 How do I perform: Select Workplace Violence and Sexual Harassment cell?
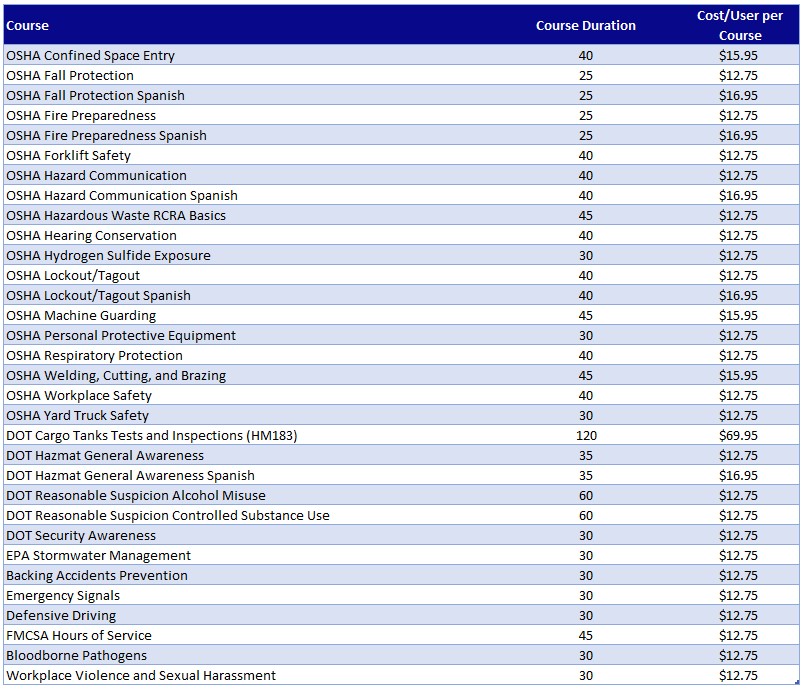pyautogui.click(x=141, y=675)
